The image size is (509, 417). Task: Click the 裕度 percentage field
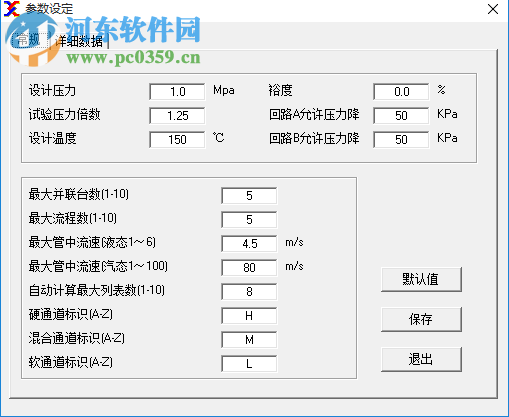(401, 92)
